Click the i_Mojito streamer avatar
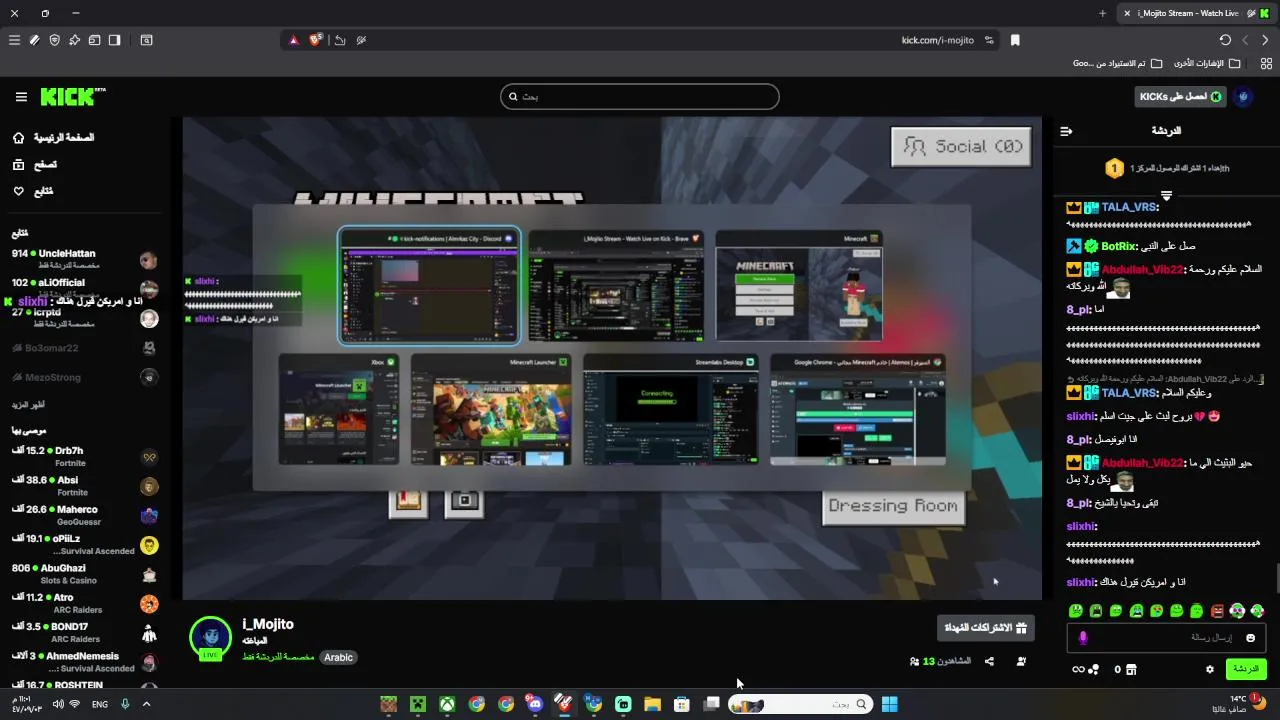 pos(210,638)
